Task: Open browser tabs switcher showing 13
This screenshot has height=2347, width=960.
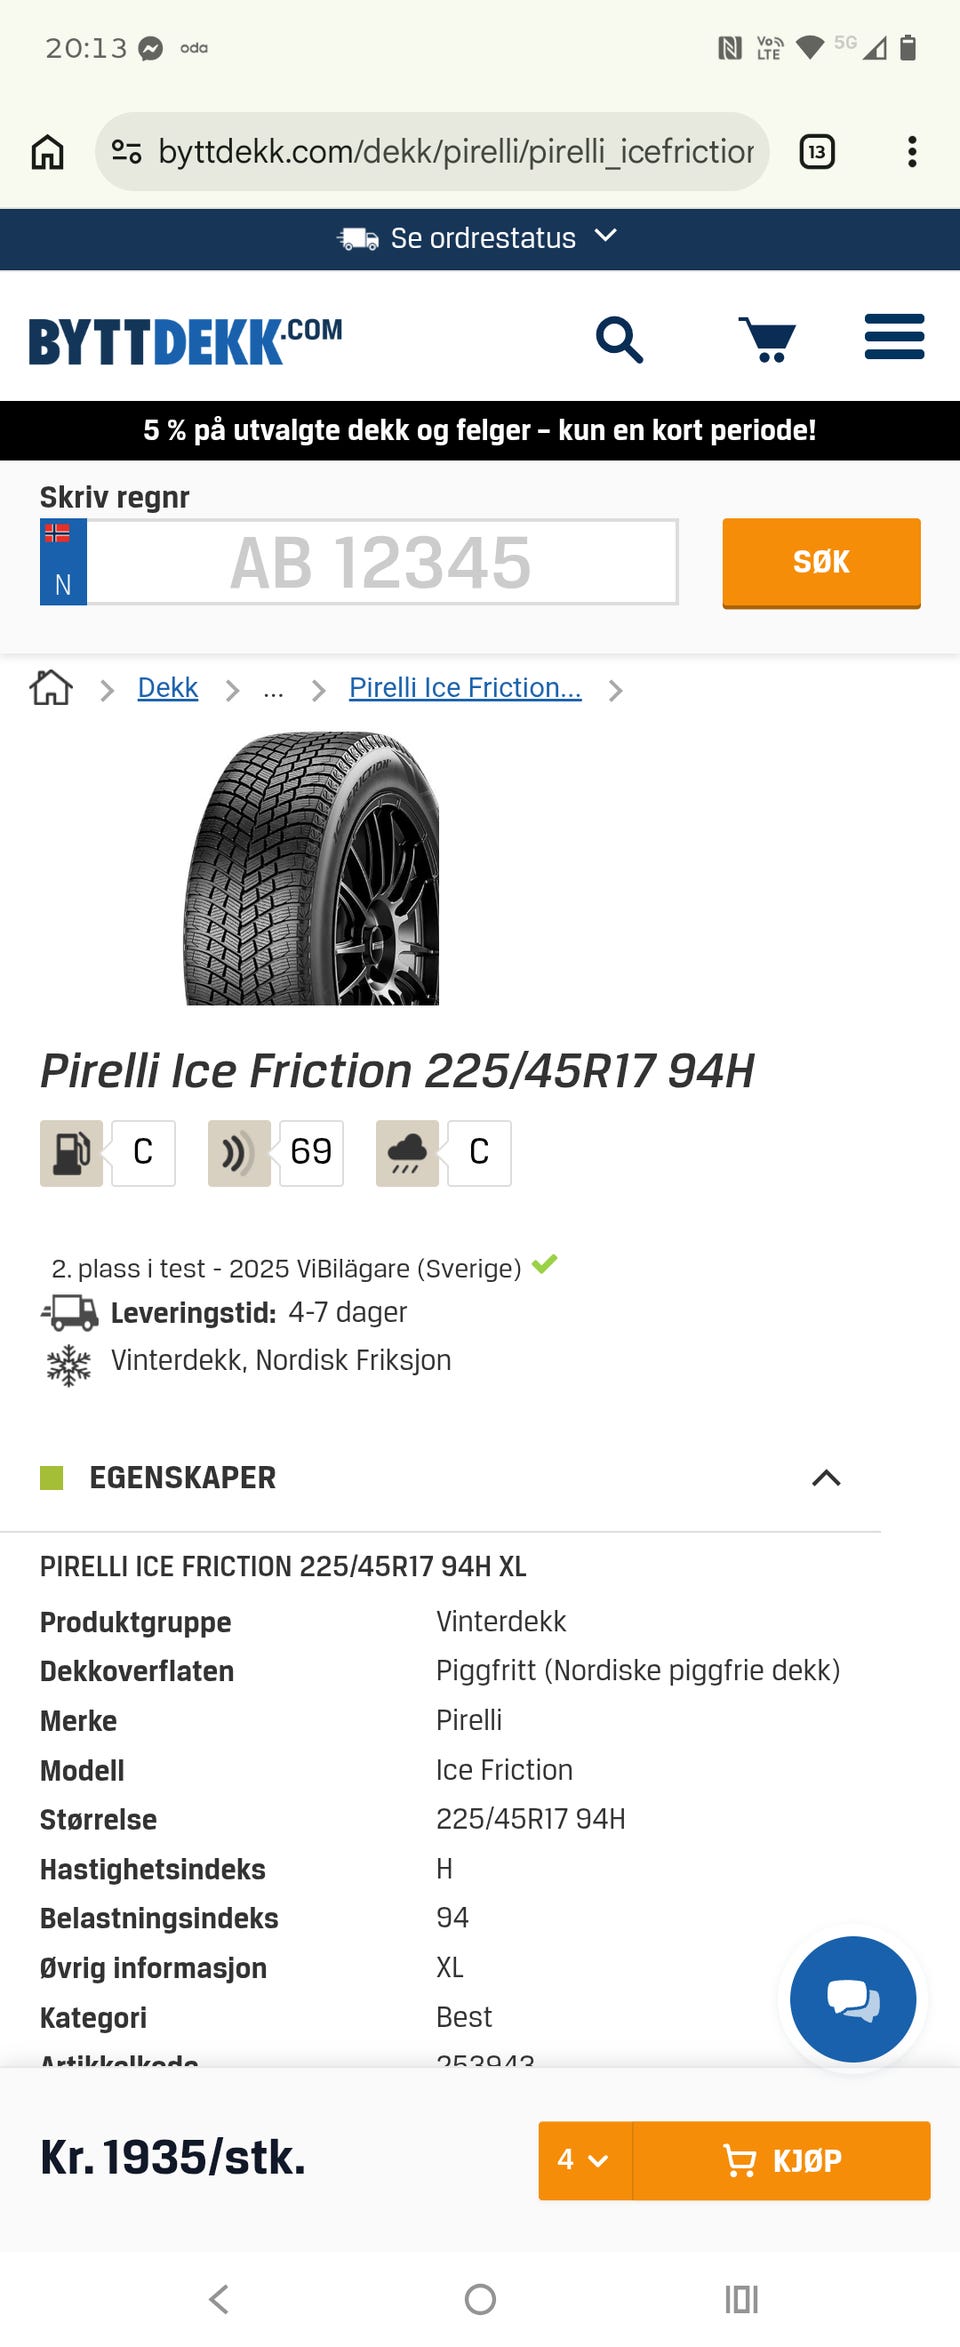Action: 817,152
